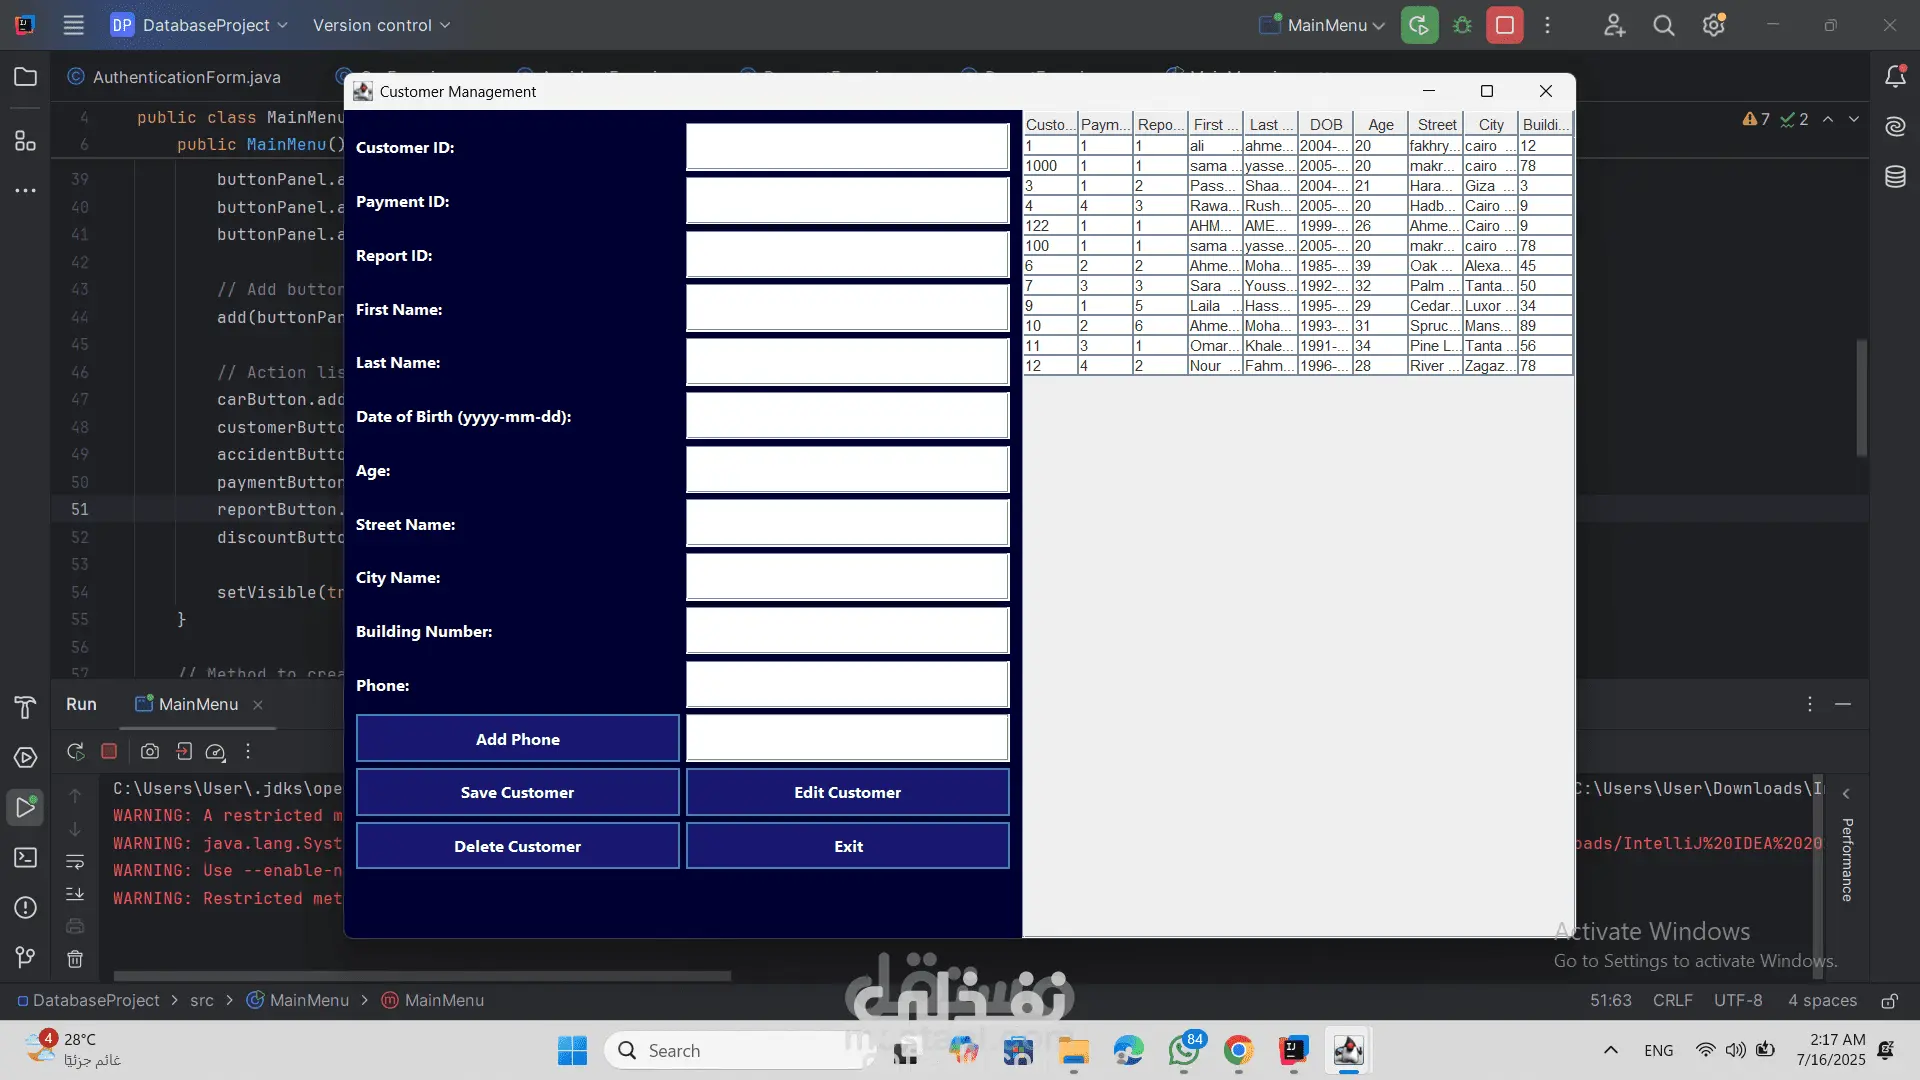Click the horizontal scrollbar in Run console
This screenshot has width=1920, height=1080.
pyautogui.click(x=420, y=975)
